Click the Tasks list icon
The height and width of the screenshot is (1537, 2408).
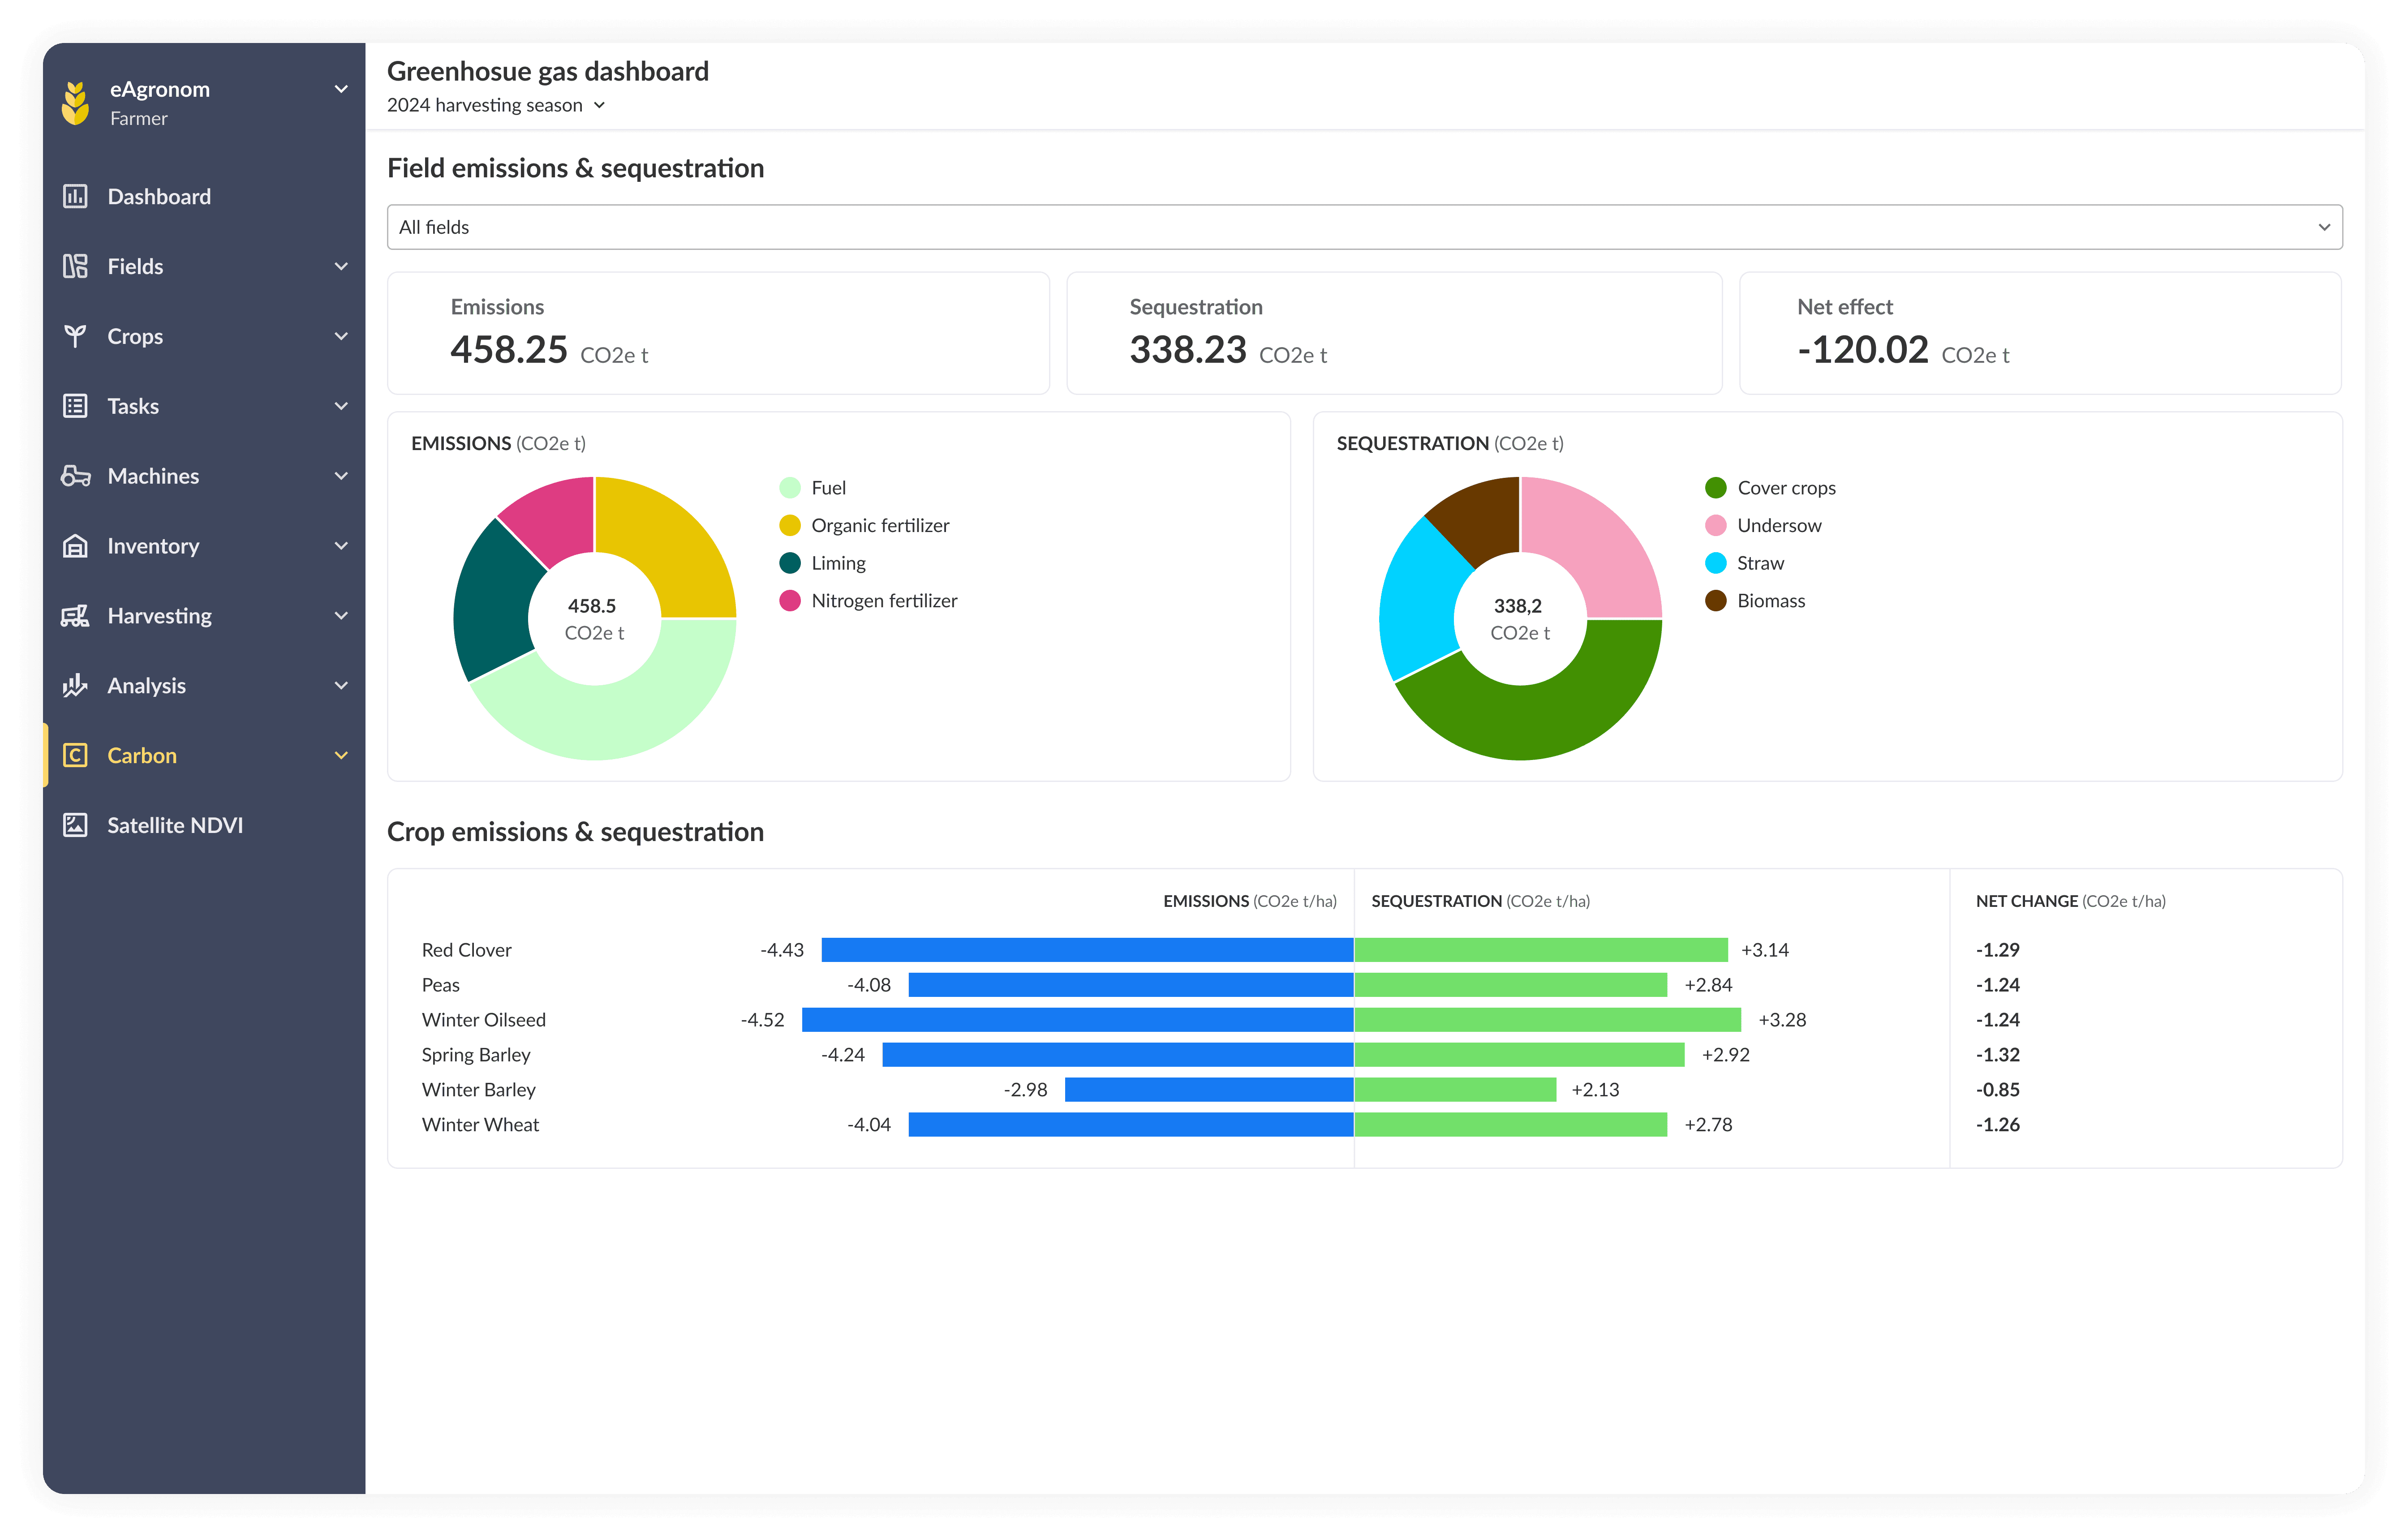coord(75,406)
